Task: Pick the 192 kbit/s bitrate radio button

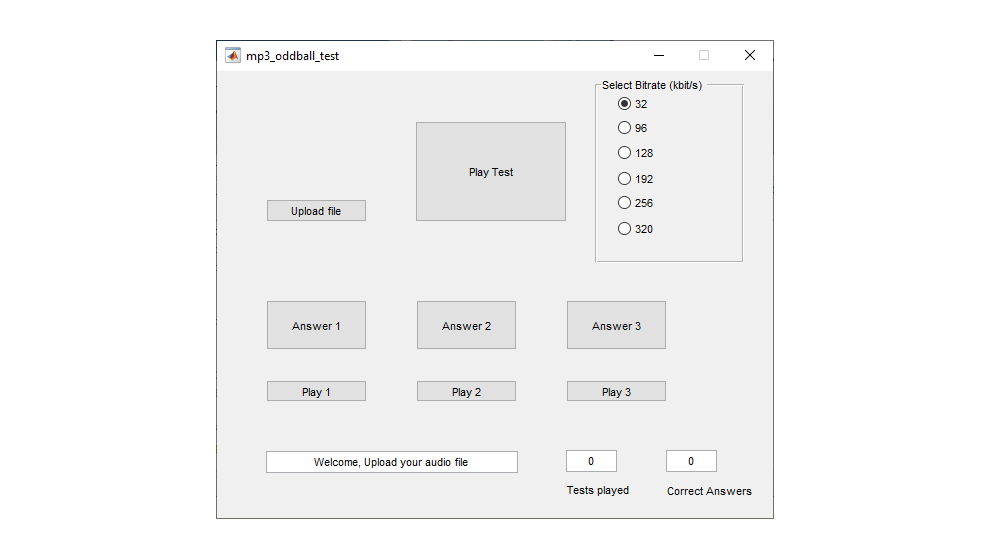Action: (x=635, y=179)
